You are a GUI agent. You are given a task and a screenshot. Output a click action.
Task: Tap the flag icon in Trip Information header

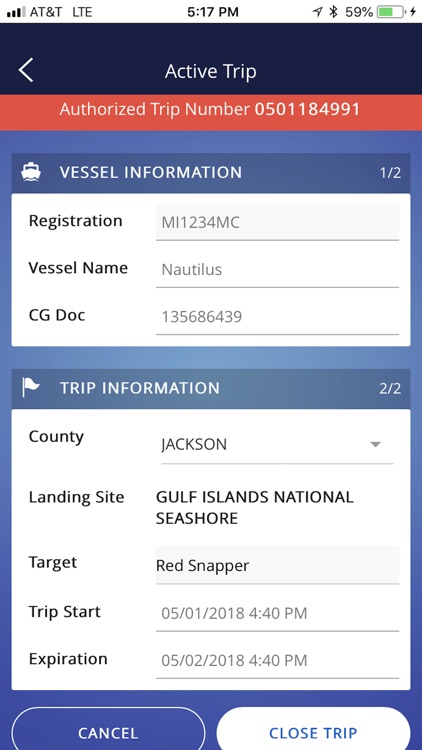pyautogui.click(x=31, y=387)
